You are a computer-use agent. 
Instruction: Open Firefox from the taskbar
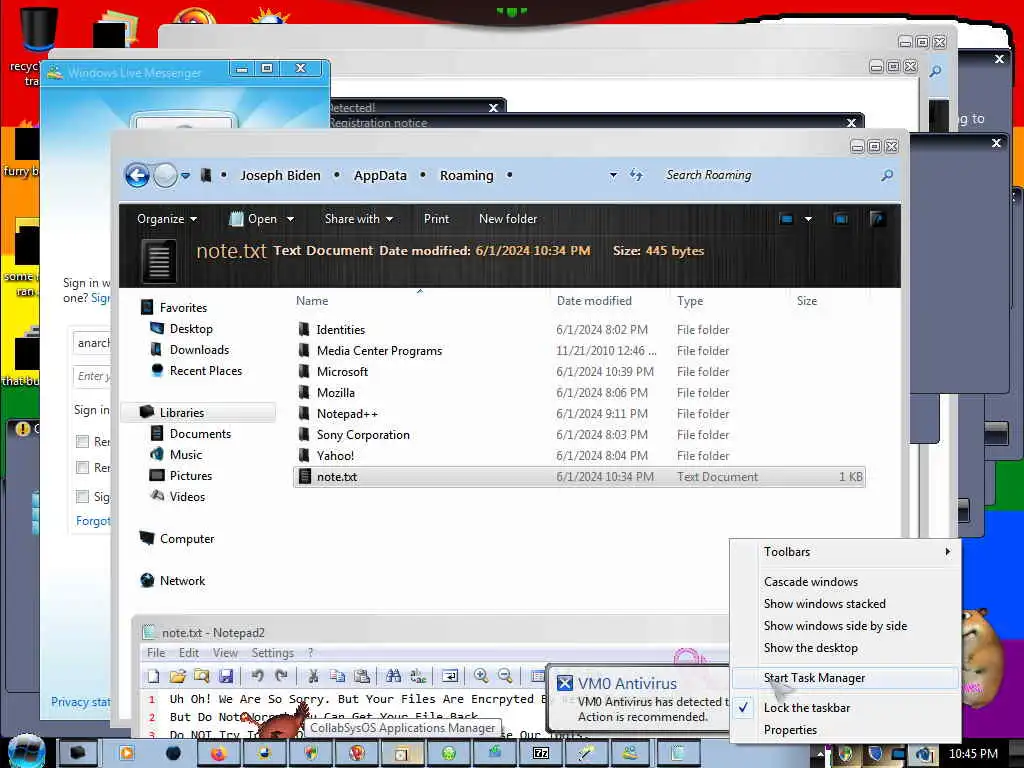[x=217, y=754]
